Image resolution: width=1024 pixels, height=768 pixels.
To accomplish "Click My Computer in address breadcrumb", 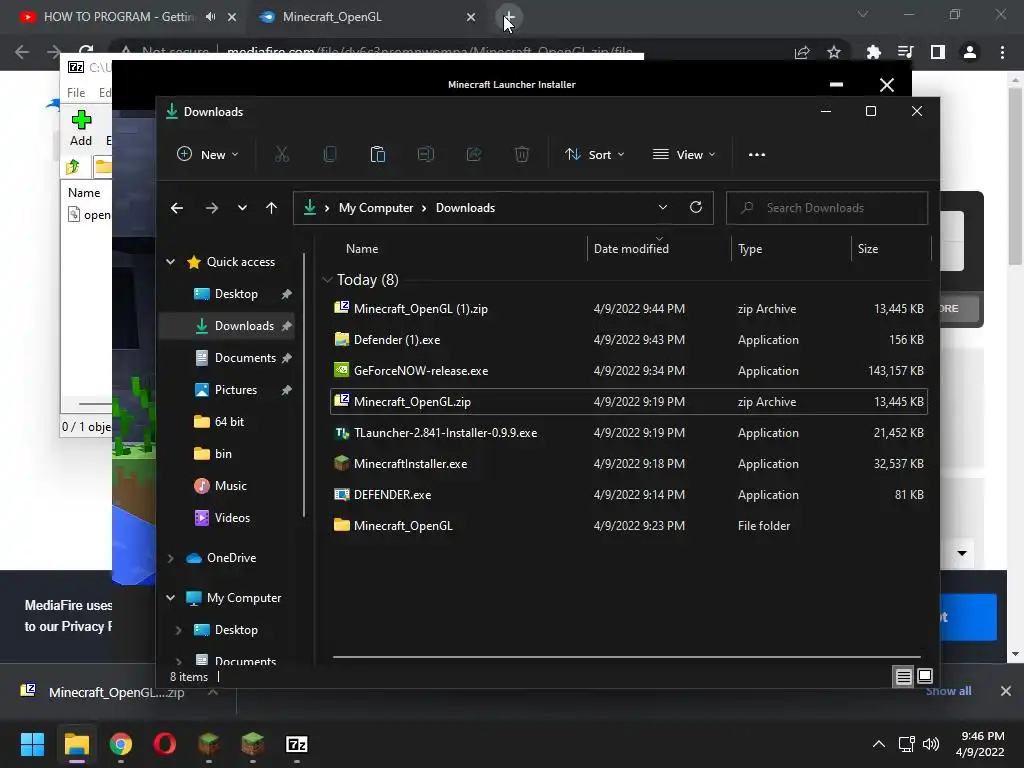I will click(376, 208).
